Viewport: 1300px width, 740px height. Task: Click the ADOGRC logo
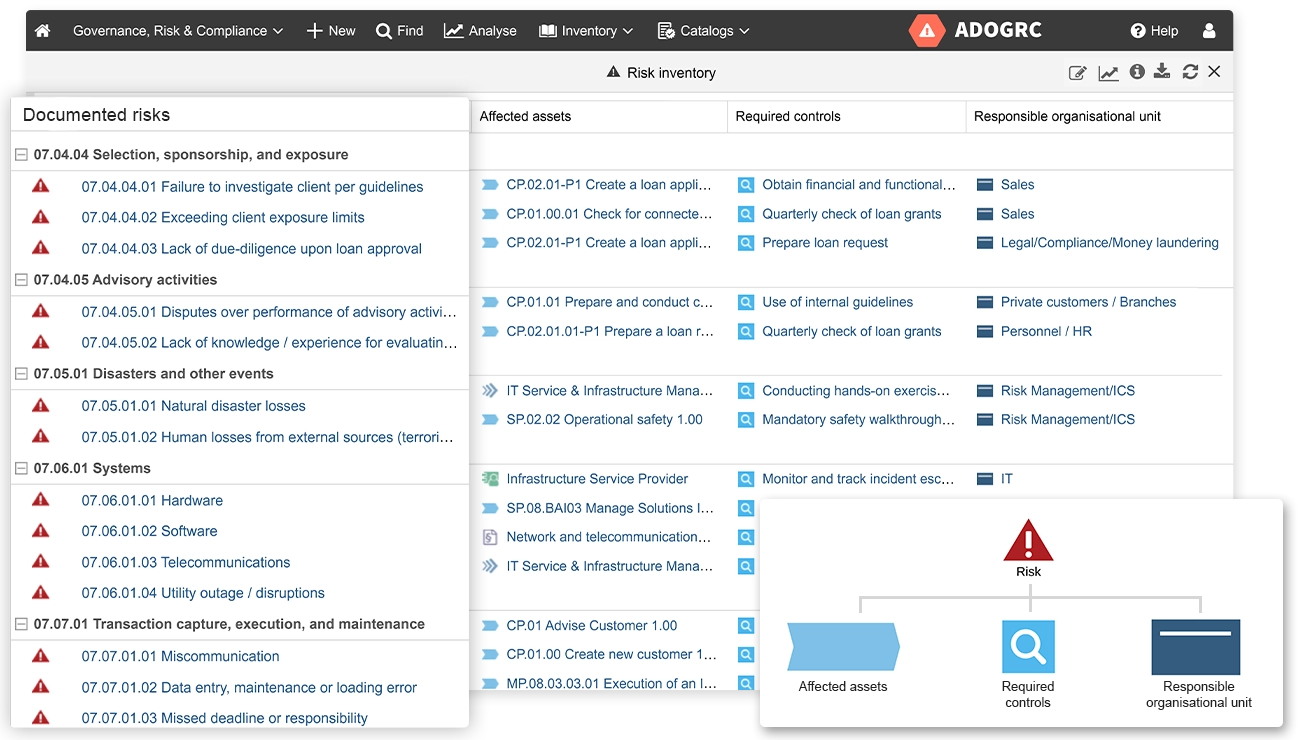pos(976,30)
